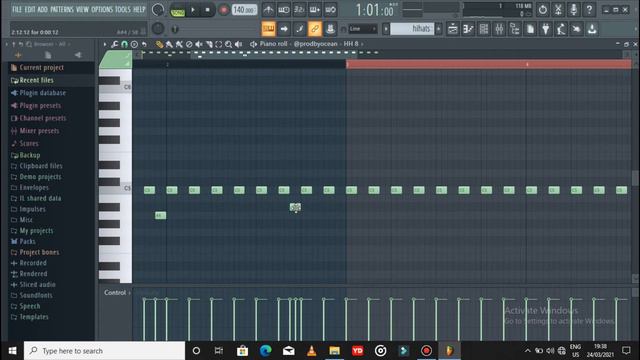Image resolution: width=640 pixels, height=360 pixels.
Task: Click the plus button next to hihats
Action: [x=439, y=29]
